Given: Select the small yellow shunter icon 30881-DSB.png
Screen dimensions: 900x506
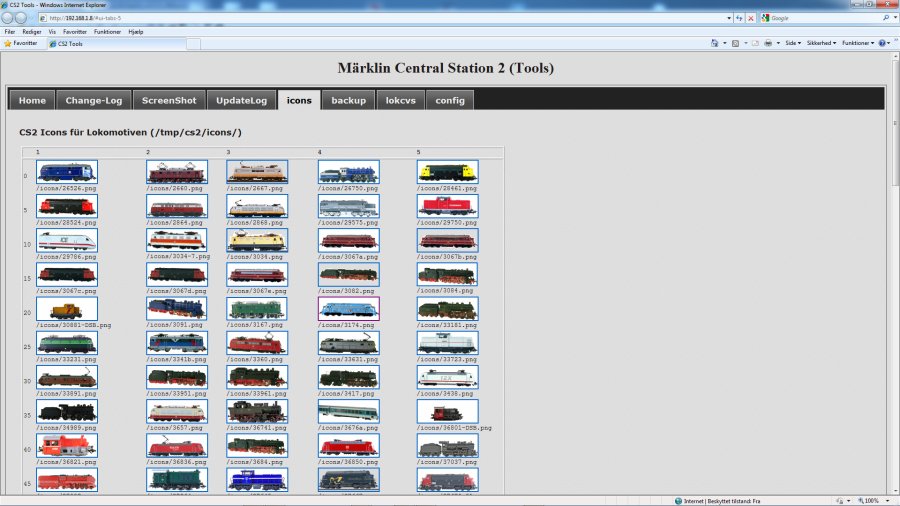Looking at the screenshot, I should pyautogui.click(x=67, y=309).
